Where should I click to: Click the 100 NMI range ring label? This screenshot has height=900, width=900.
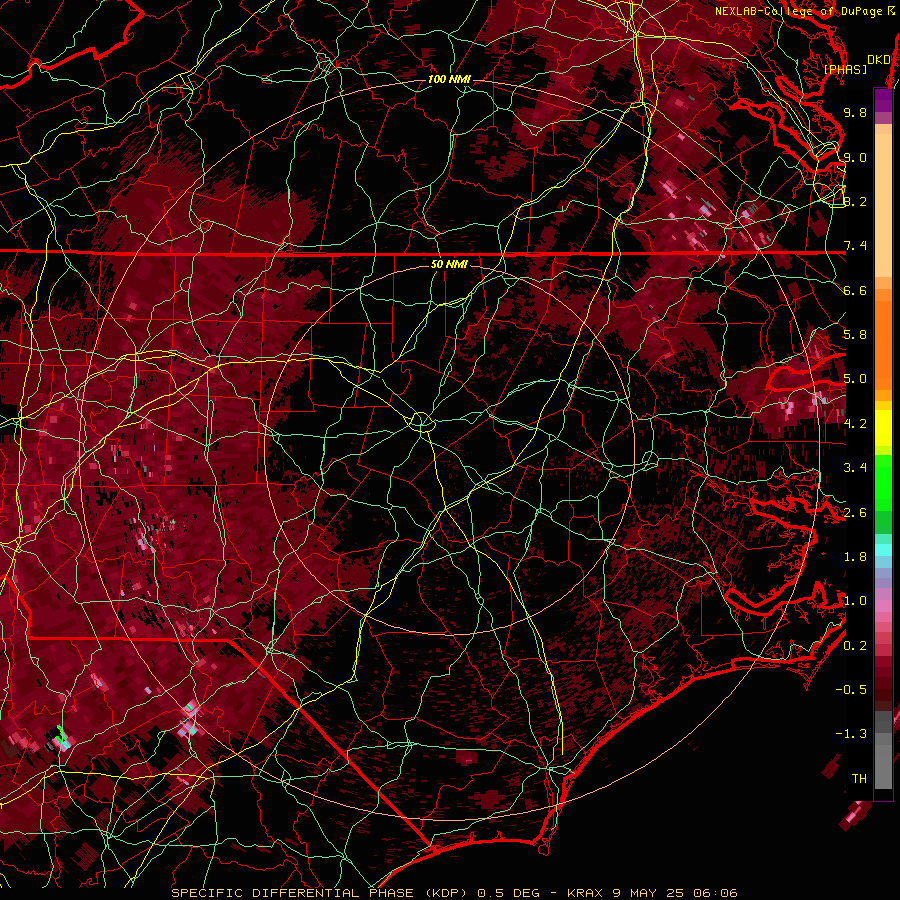[449, 79]
